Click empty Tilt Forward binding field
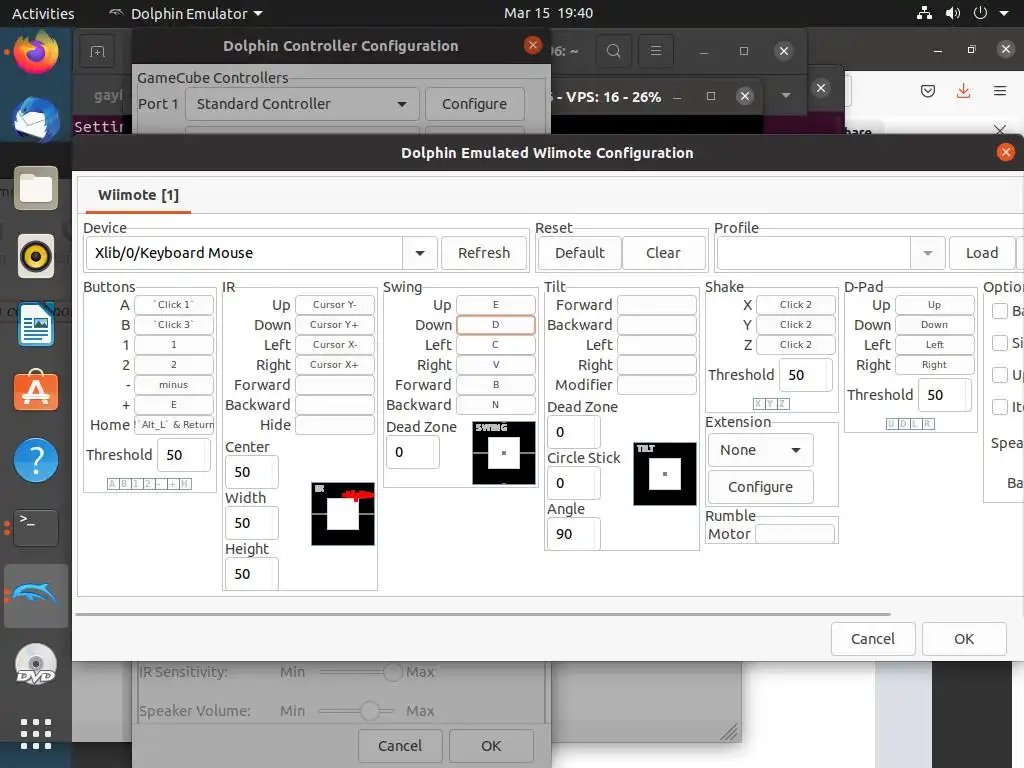 [657, 304]
